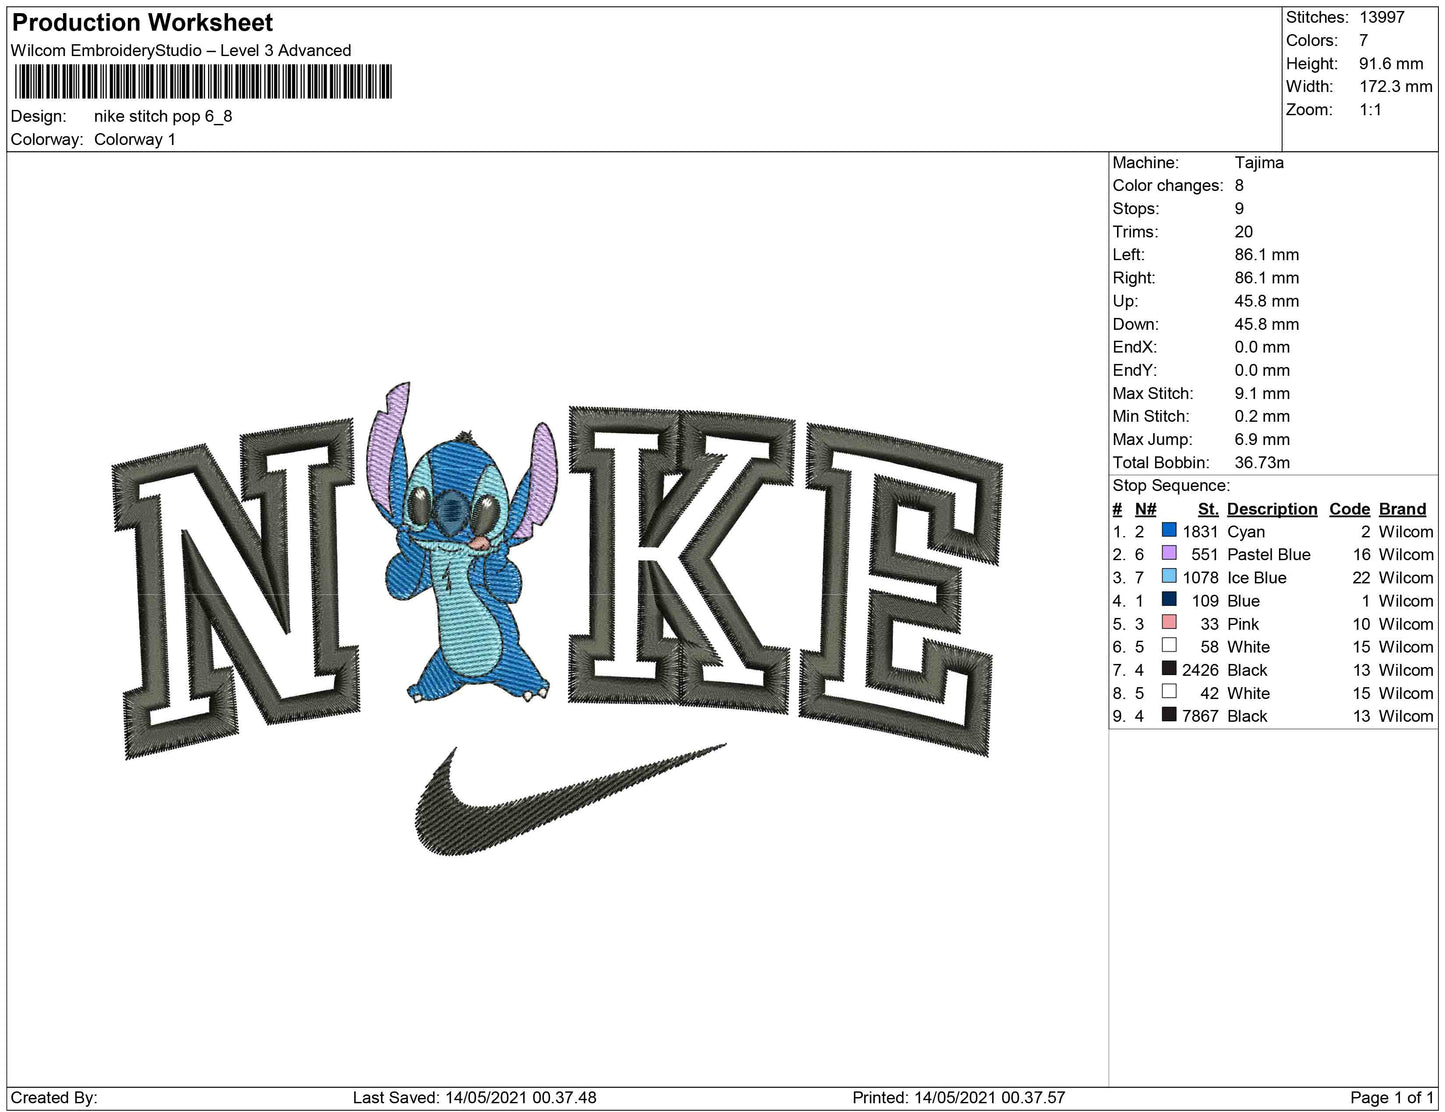Screen dimensions: 1445x1112
Task: Click the Total Bobbin value "36.73m"
Action: [x=1262, y=462]
